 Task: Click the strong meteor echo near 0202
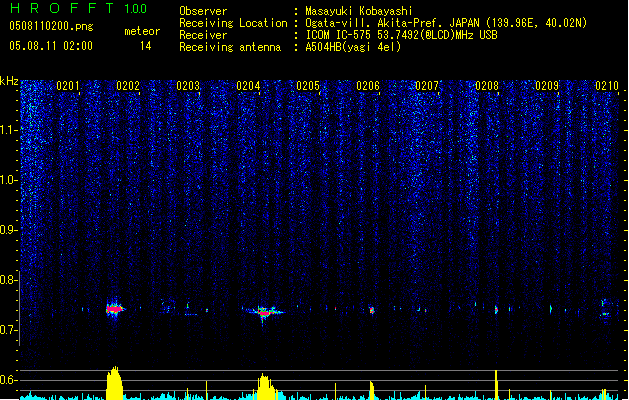click(115, 309)
